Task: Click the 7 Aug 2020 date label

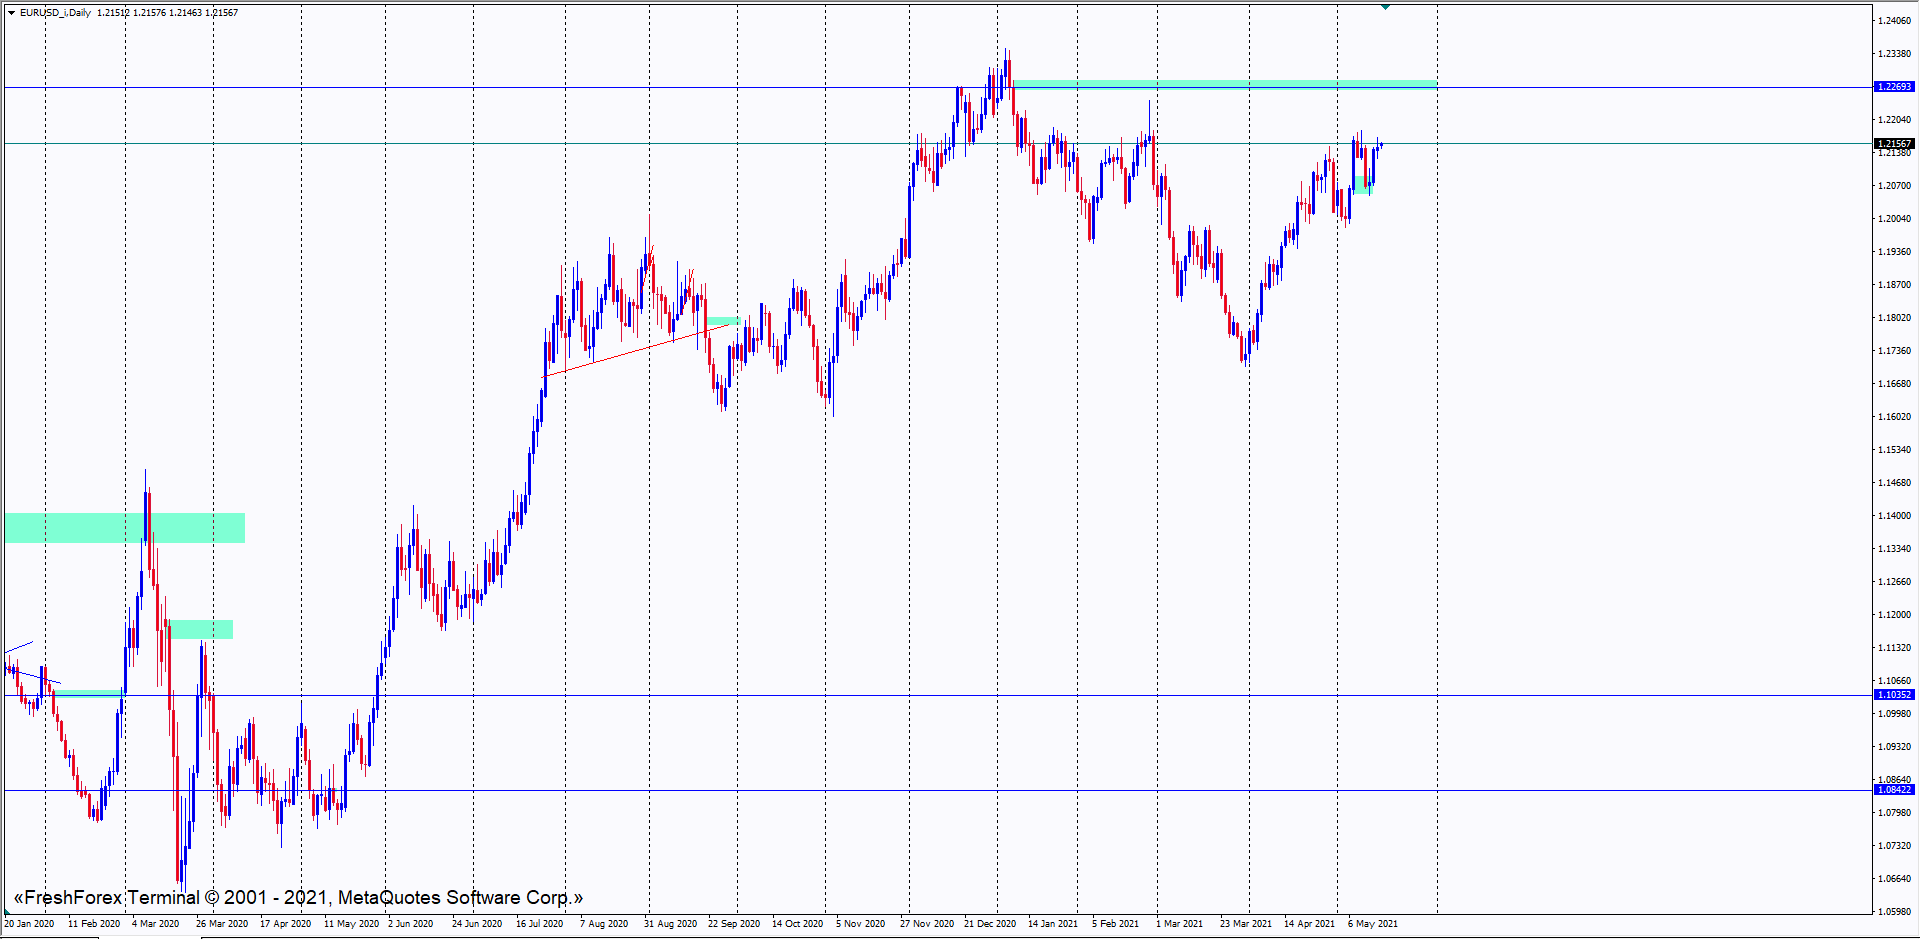Action: click(603, 924)
